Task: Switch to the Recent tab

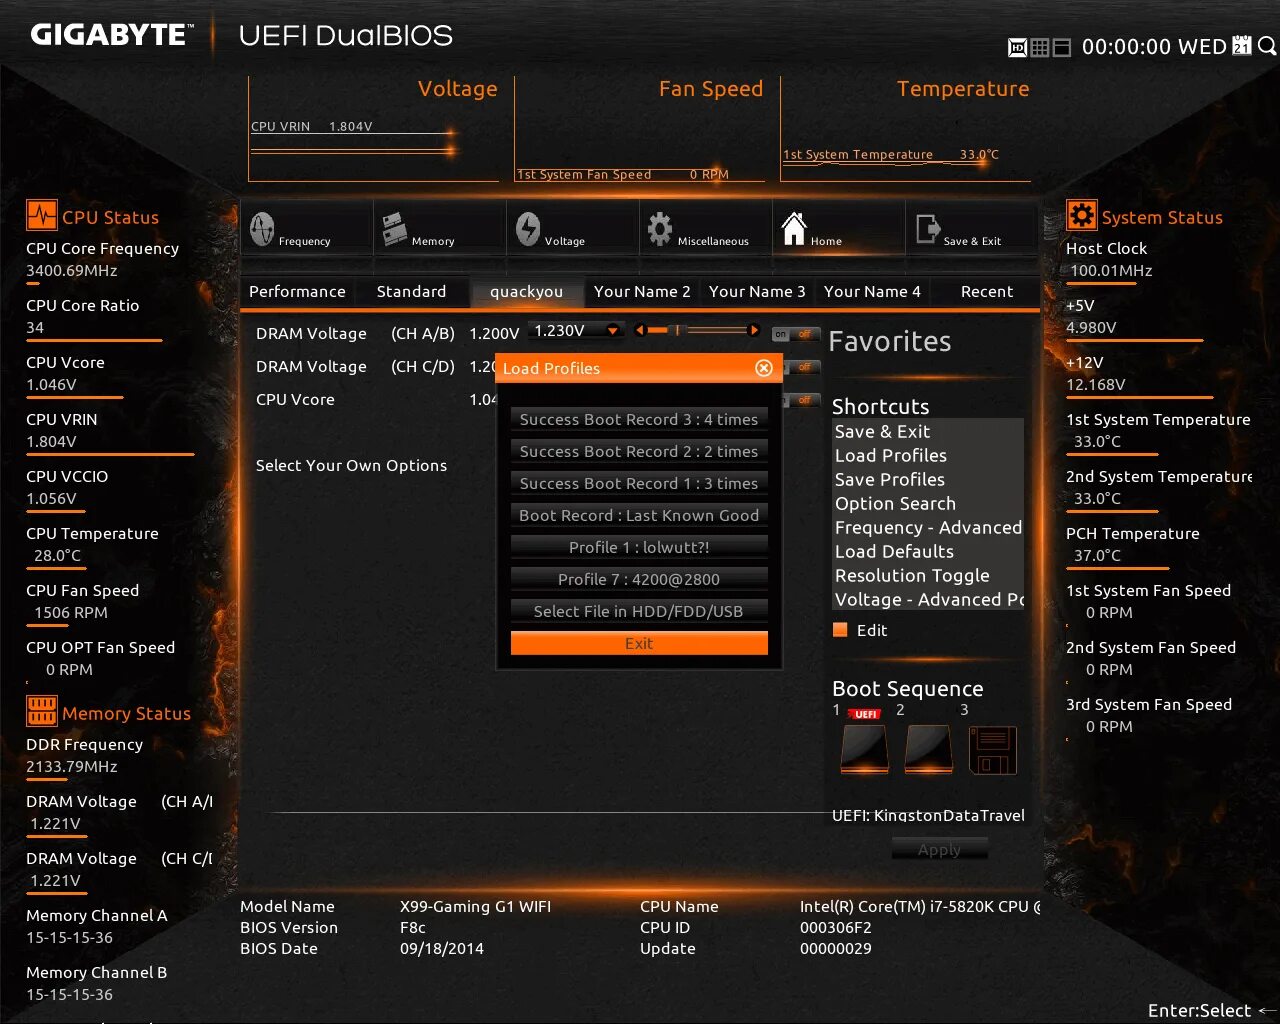Action: tap(987, 291)
